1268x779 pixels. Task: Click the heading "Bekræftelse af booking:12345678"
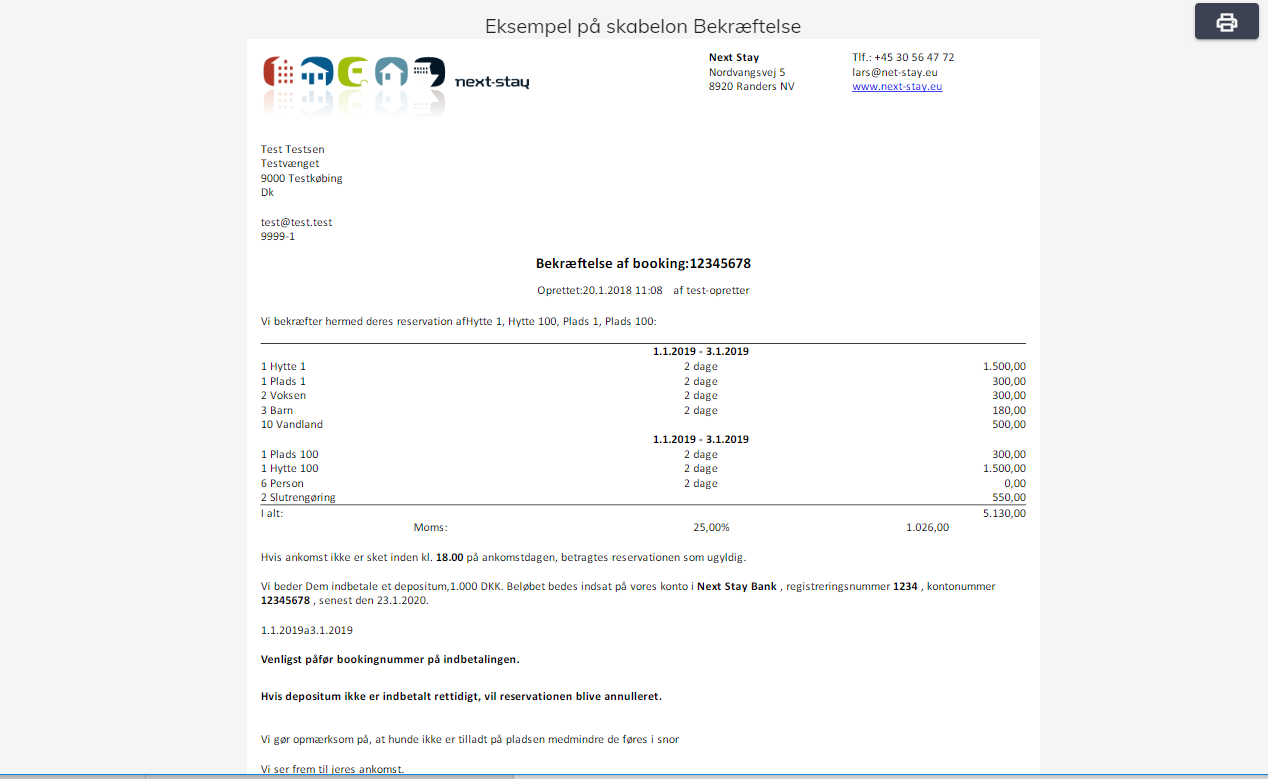click(x=643, y=264)
